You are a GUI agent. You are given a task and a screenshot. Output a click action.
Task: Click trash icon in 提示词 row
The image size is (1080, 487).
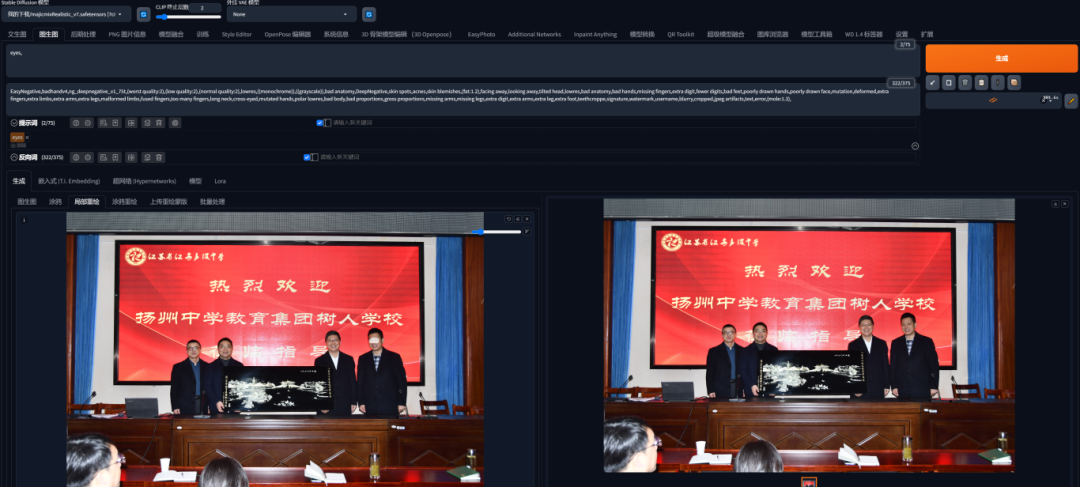(159, 123)
